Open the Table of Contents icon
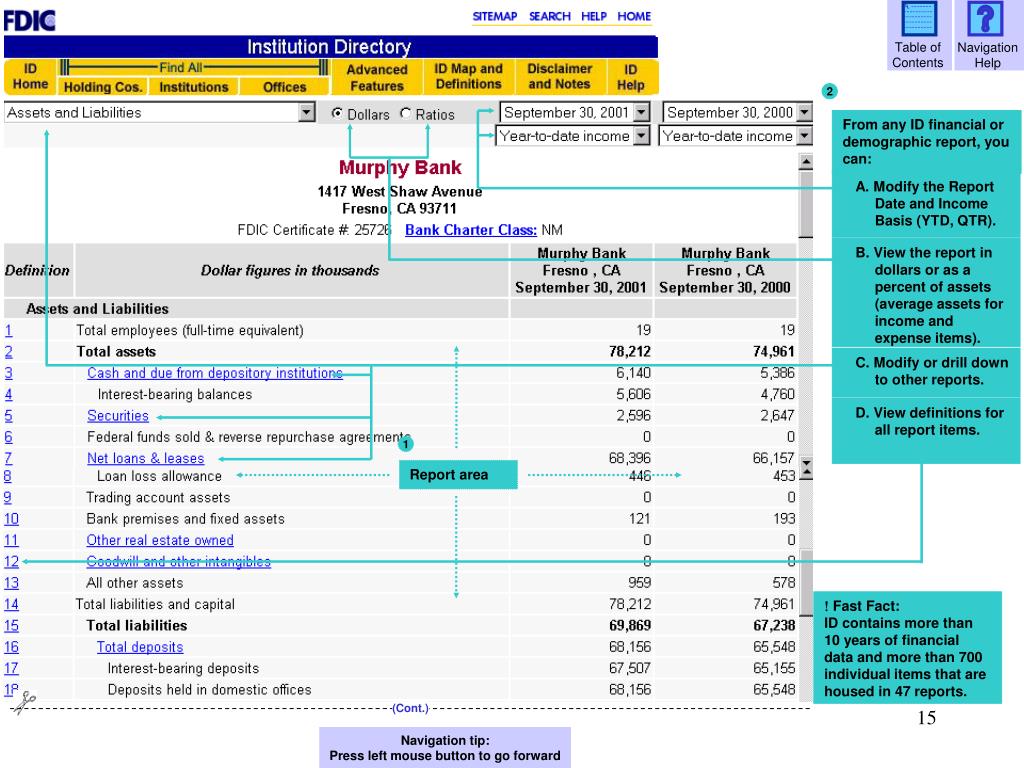 (x=918, y=19)
